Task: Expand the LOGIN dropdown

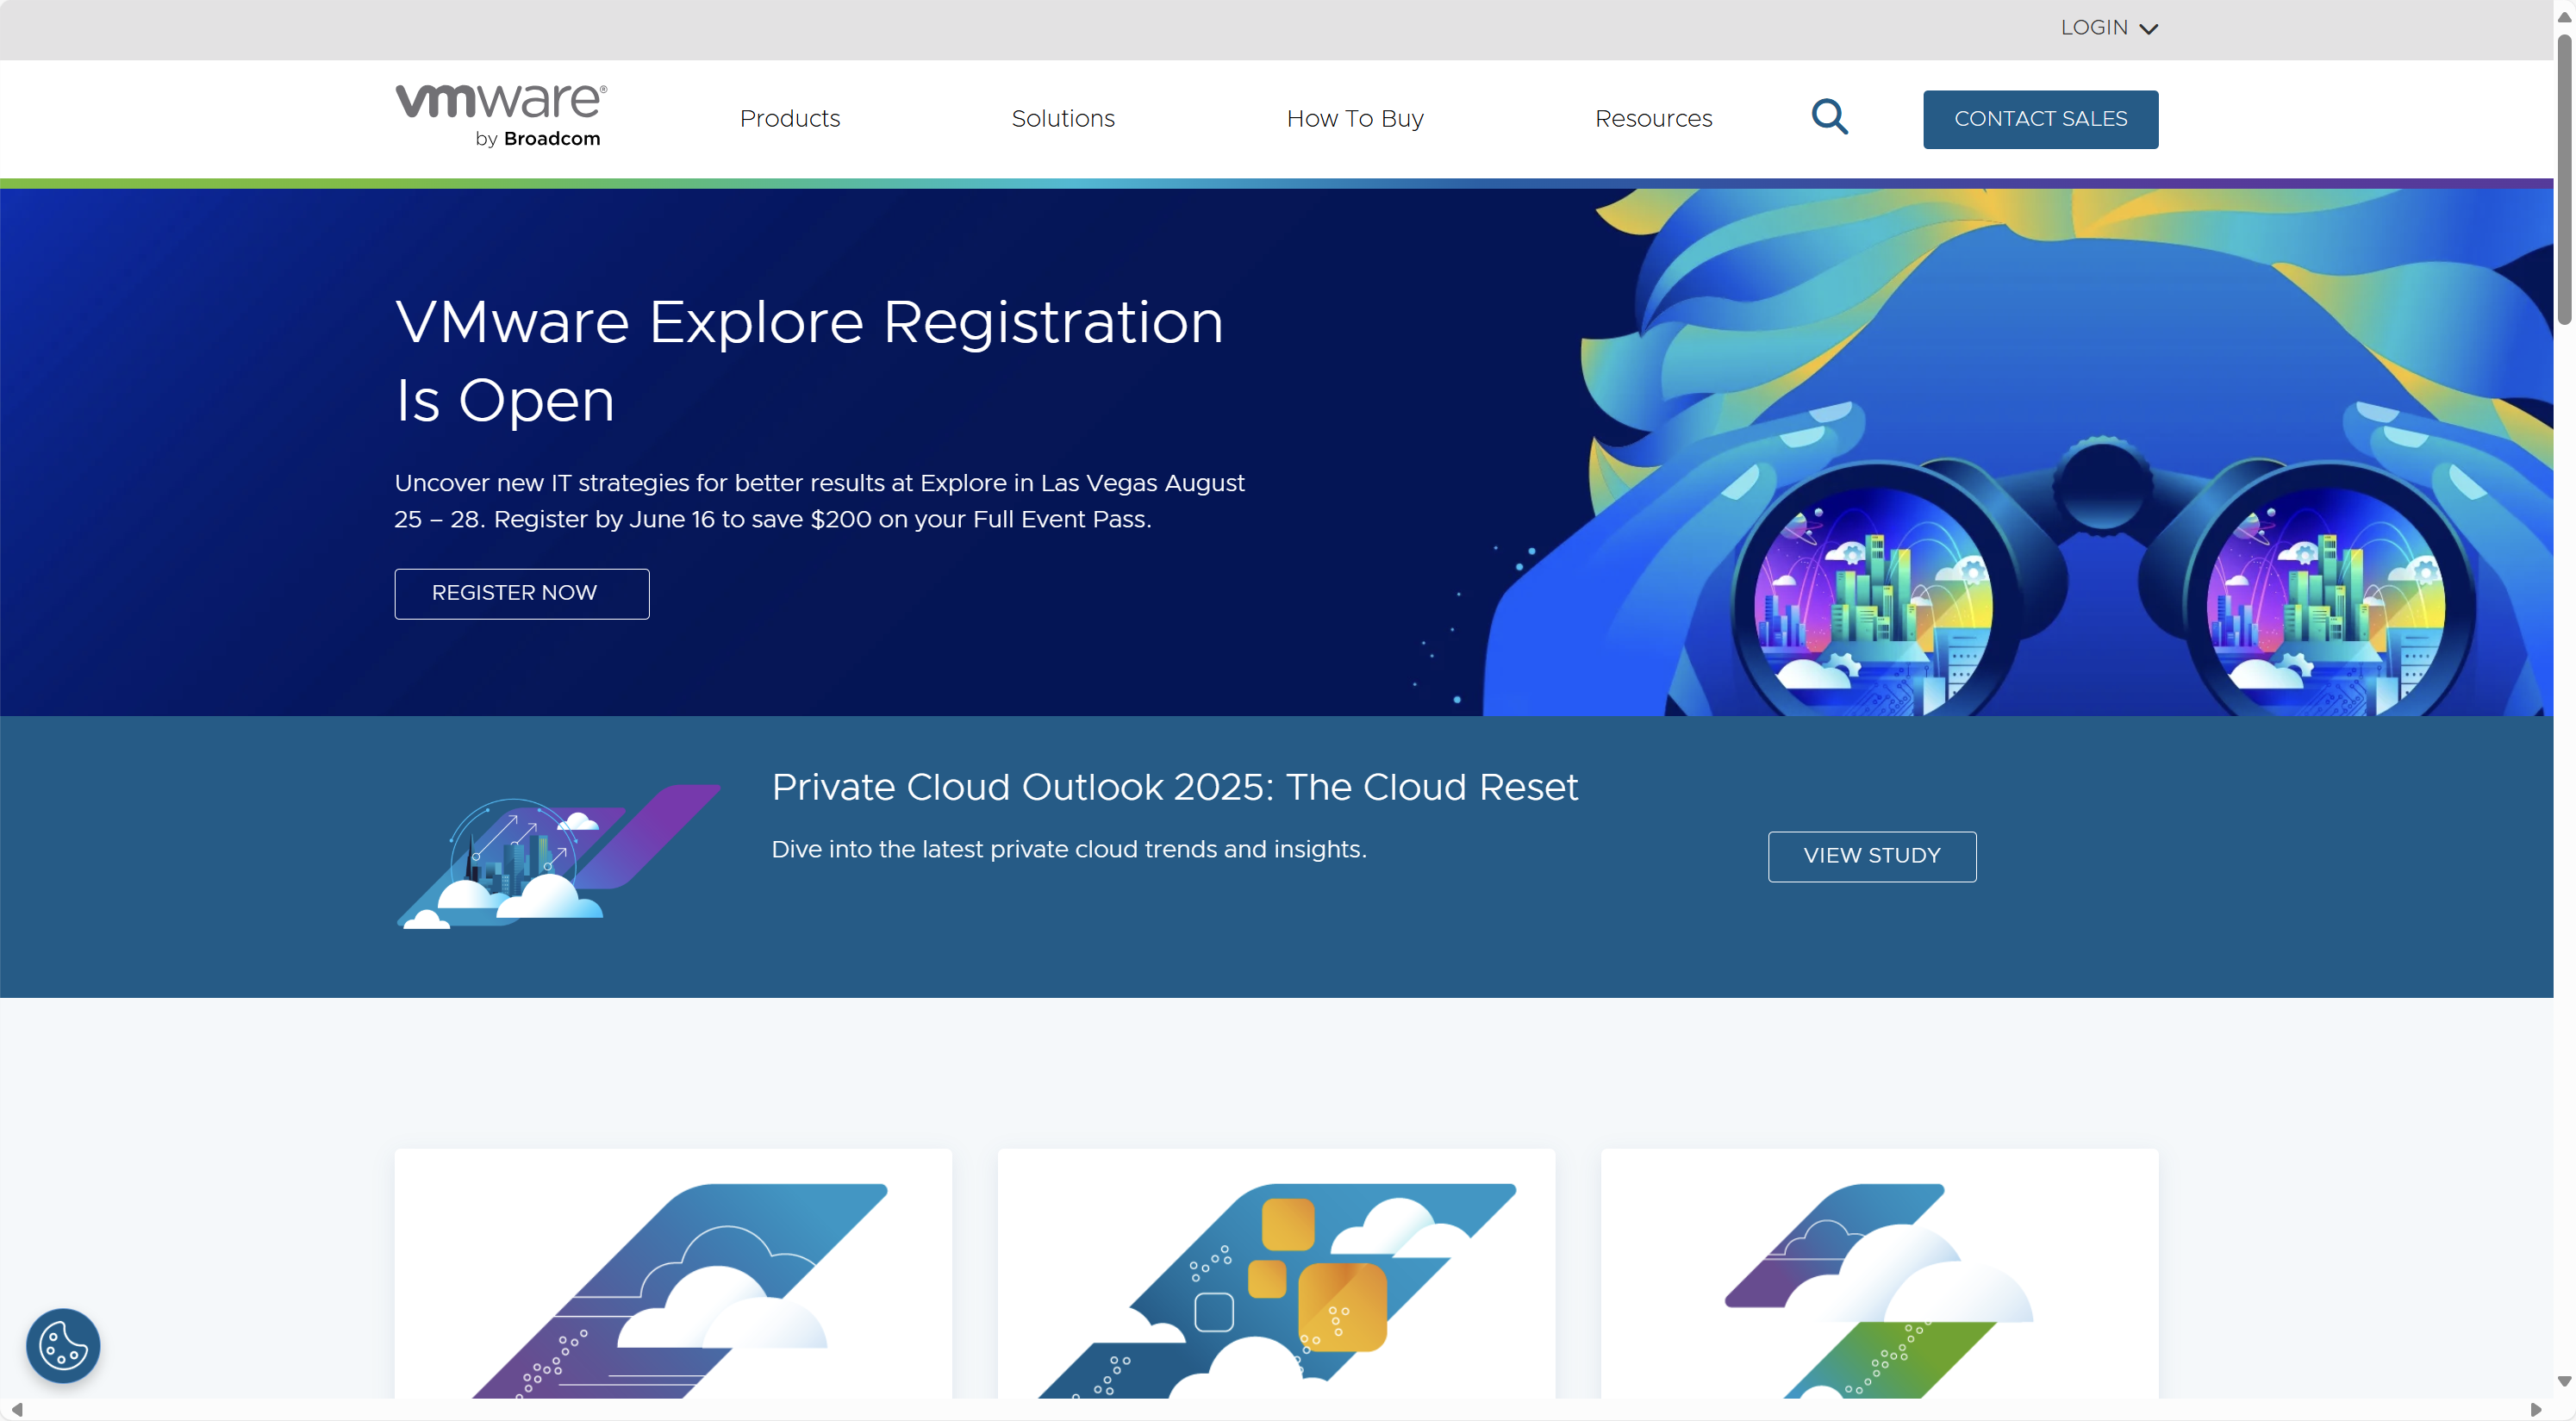Action: (2094, 28)
